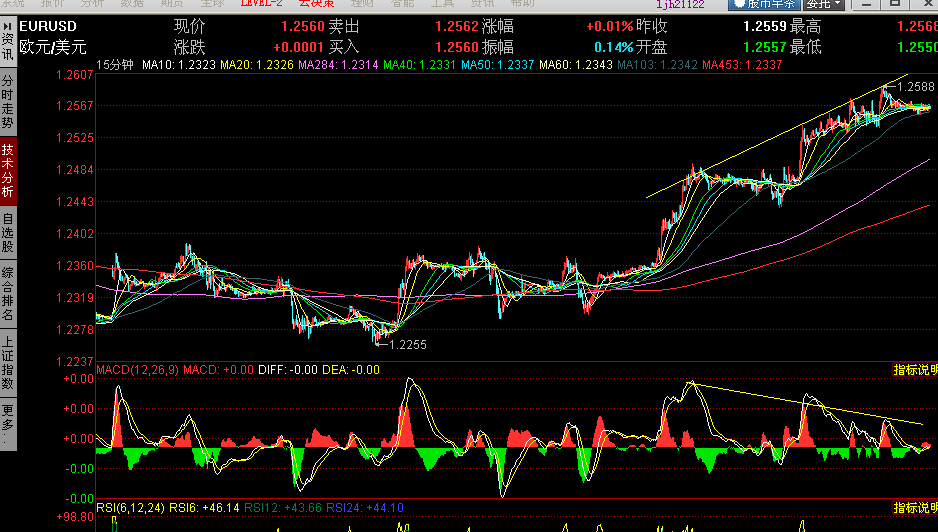Click the RSI6: +46.14 value

(x=204, y=507)
